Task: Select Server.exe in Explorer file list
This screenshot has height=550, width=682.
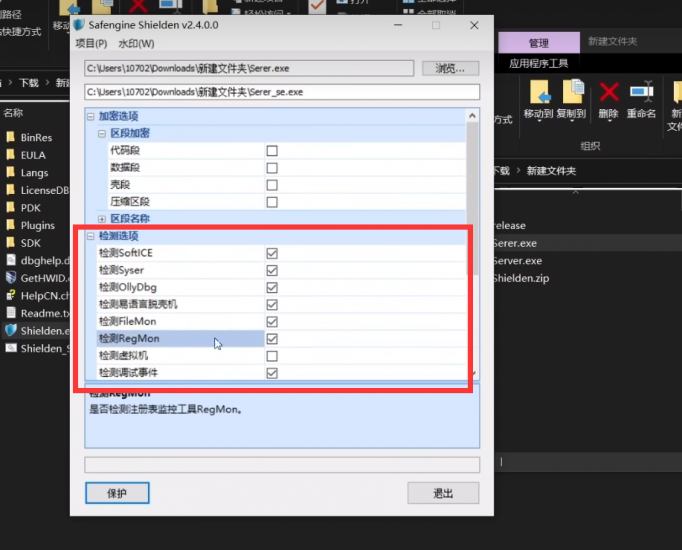Action: tap(518, 260)
